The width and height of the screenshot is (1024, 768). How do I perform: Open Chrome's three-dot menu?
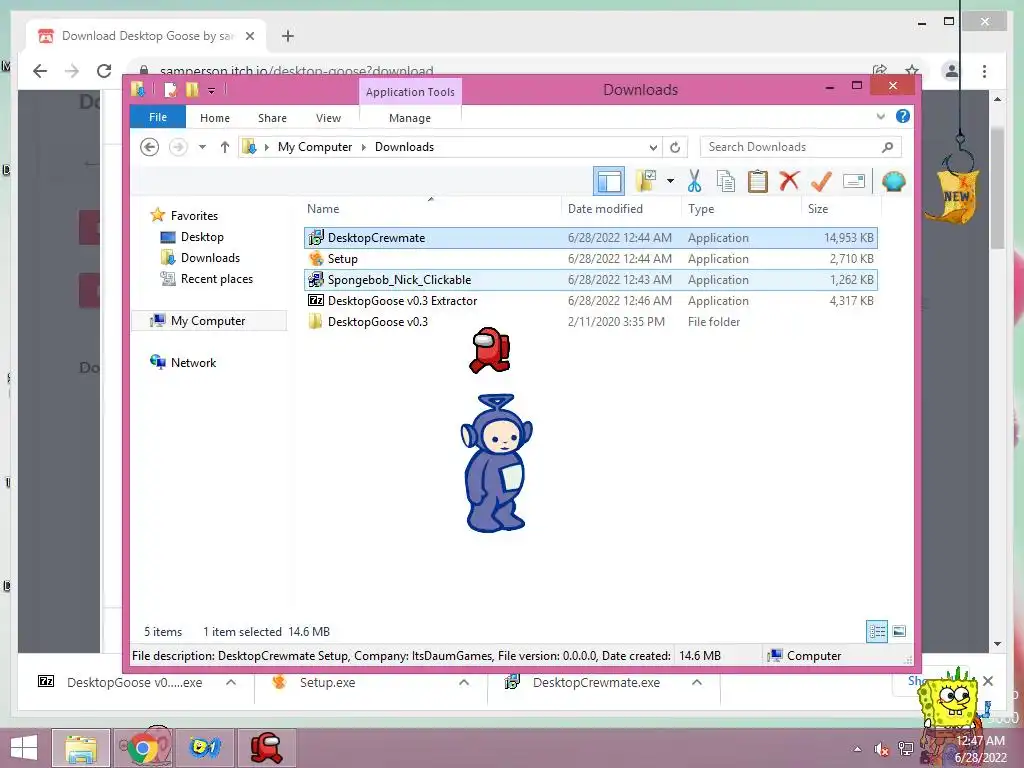pyautogui.click(x=984, y=71)
